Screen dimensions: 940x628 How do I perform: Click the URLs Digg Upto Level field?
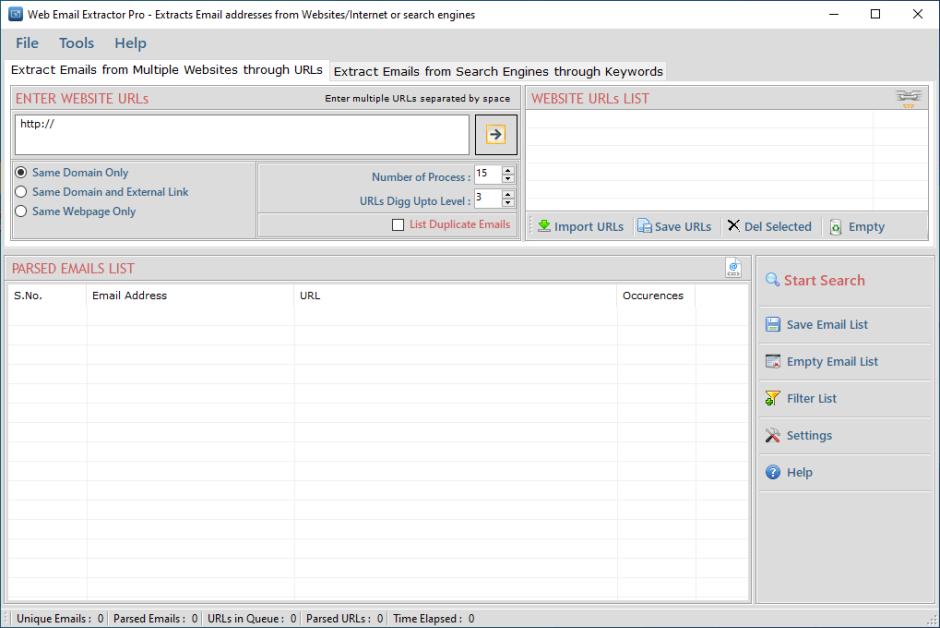488,198
